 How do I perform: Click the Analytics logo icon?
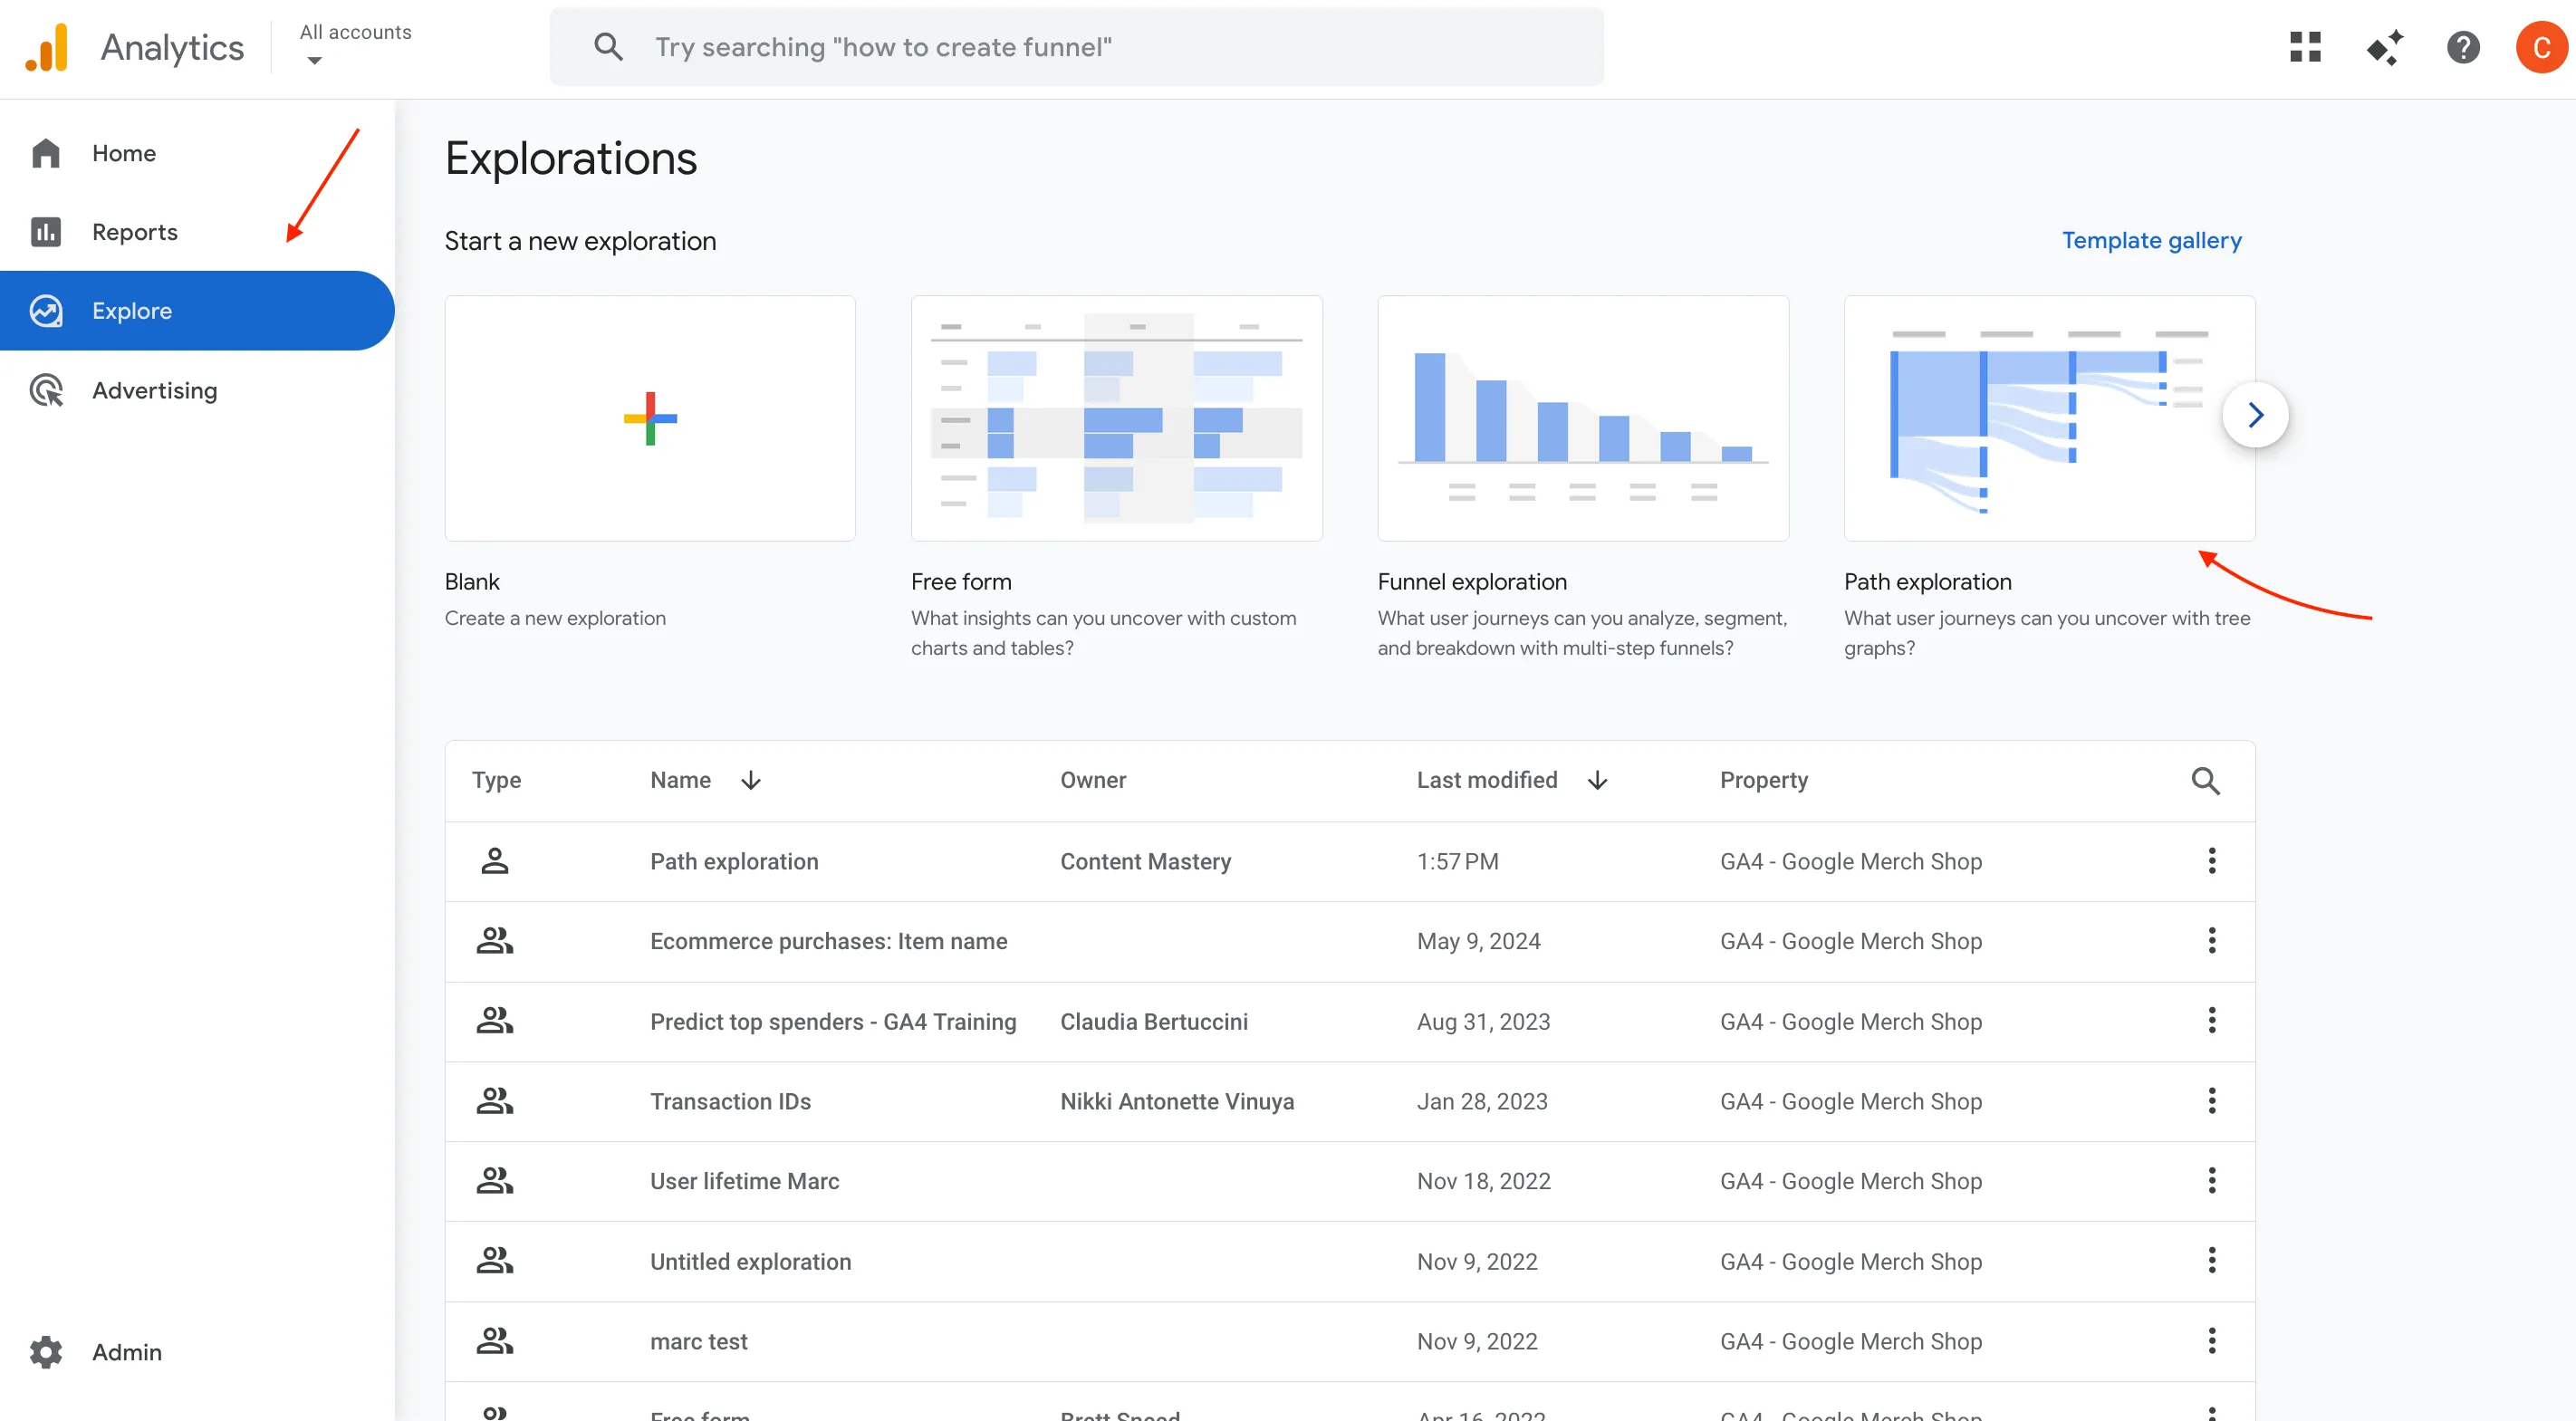pyautogui.click(x=47, y=47)
